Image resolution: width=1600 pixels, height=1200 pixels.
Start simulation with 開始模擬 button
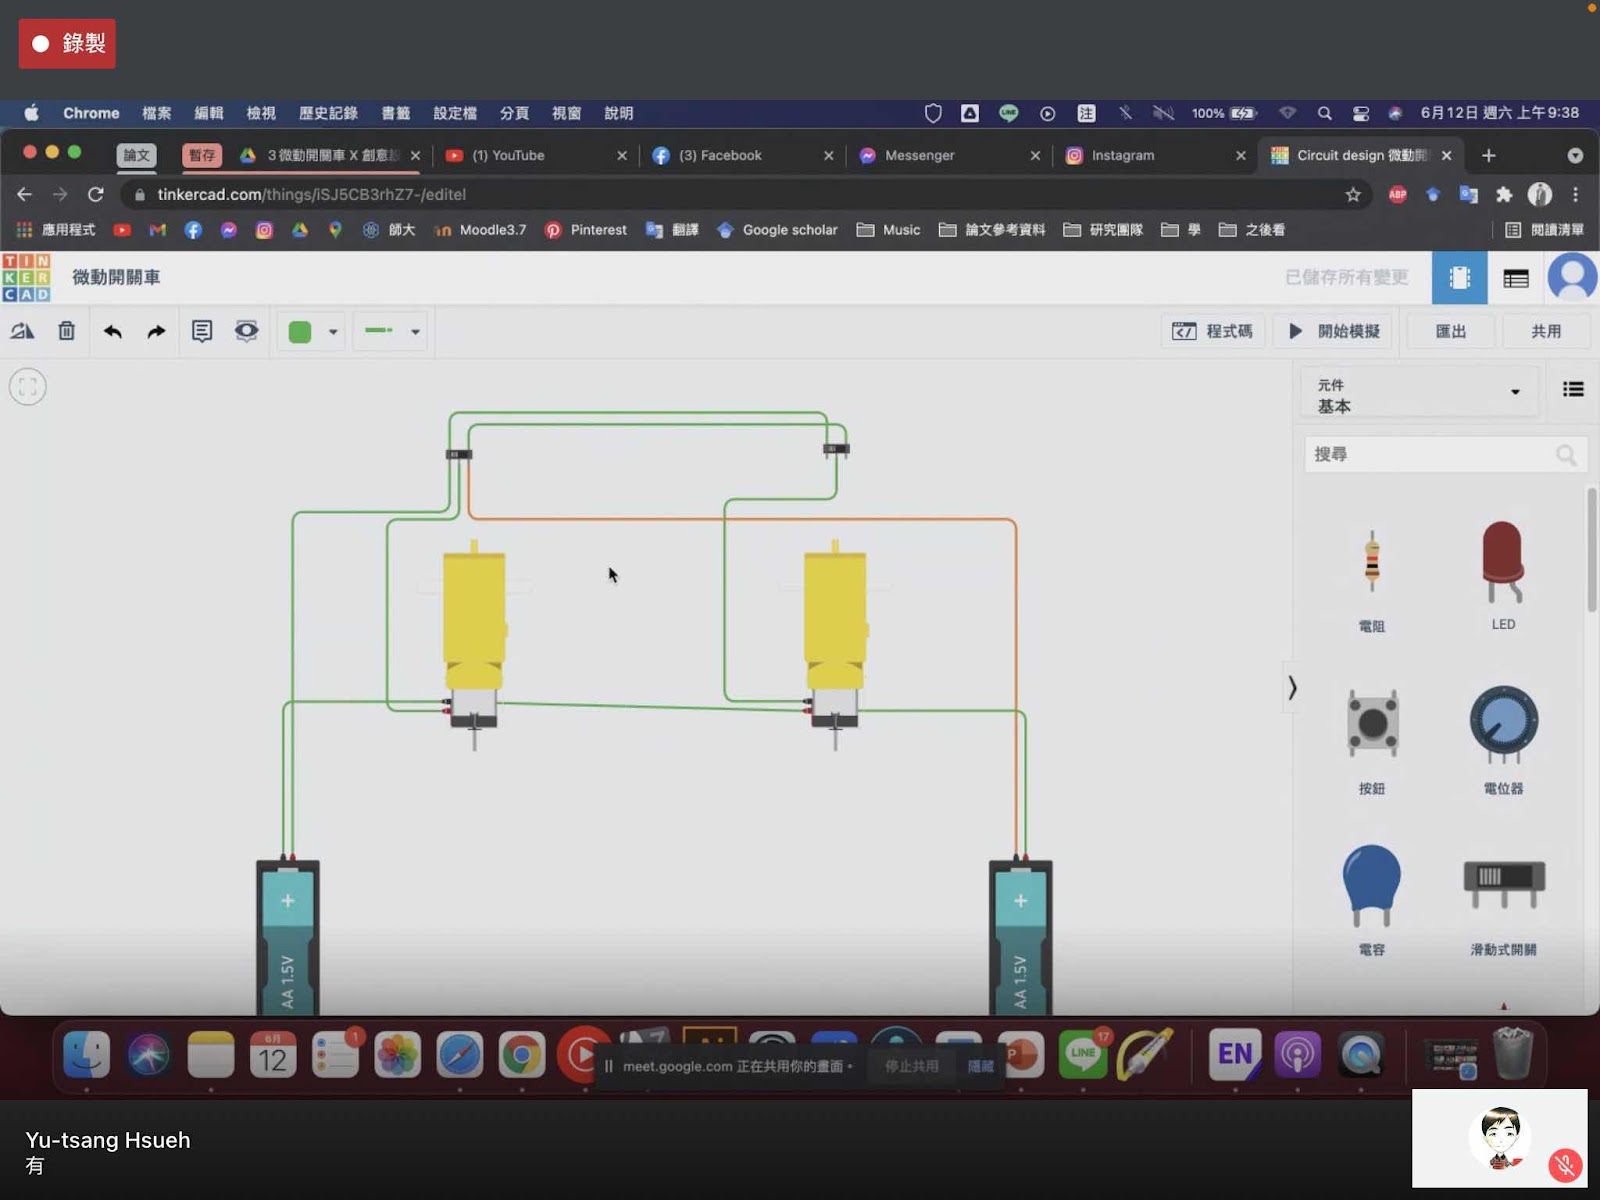[x=1334, y=331]
